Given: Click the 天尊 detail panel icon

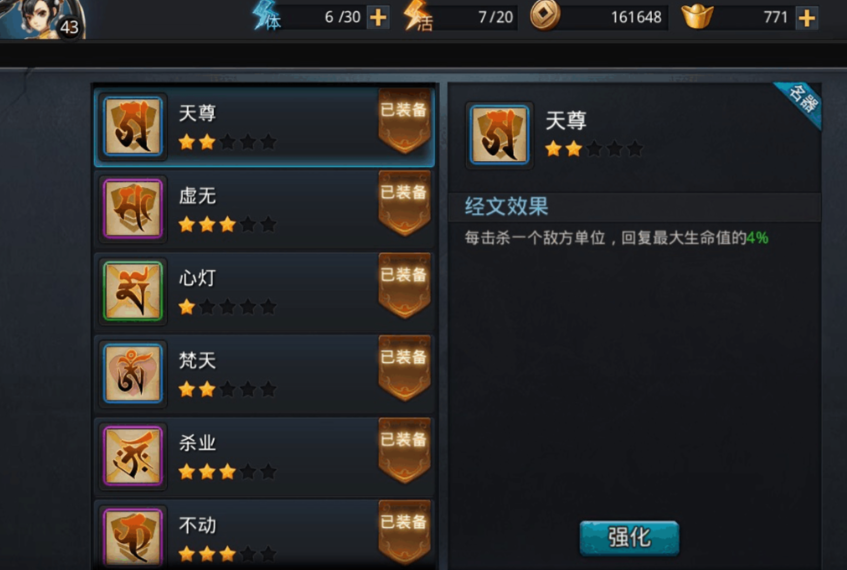Looking at the screenshot, I should tap(500, 135).
